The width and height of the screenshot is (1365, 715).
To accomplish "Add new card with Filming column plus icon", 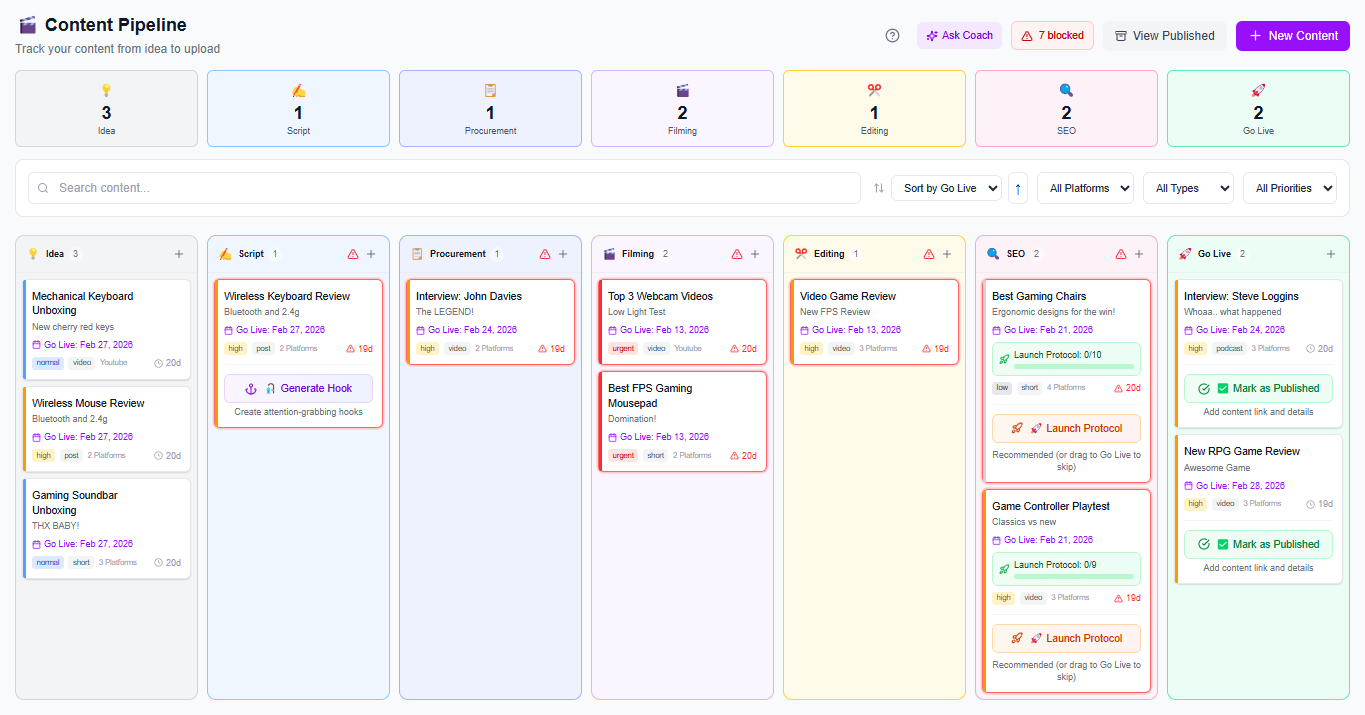I will 755,254.
